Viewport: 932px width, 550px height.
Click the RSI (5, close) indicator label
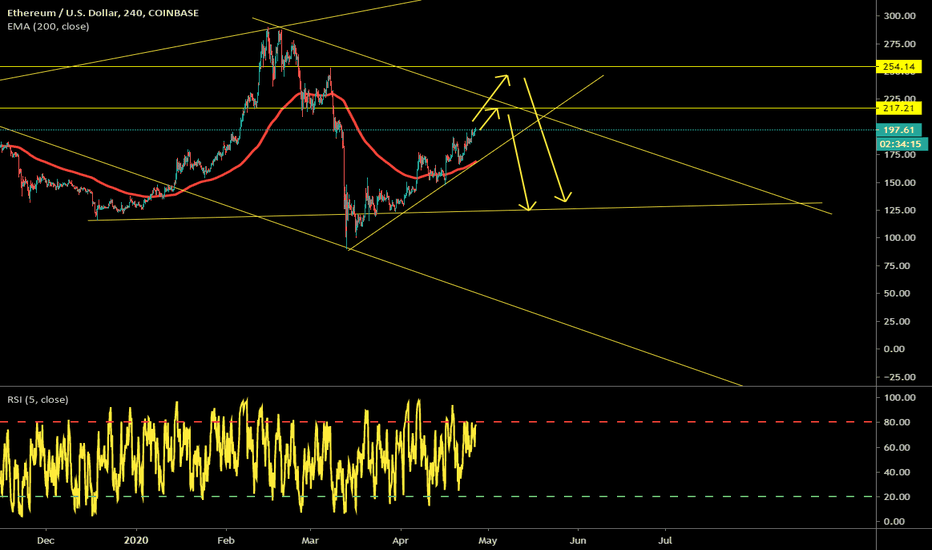click(x=37, y=400)
